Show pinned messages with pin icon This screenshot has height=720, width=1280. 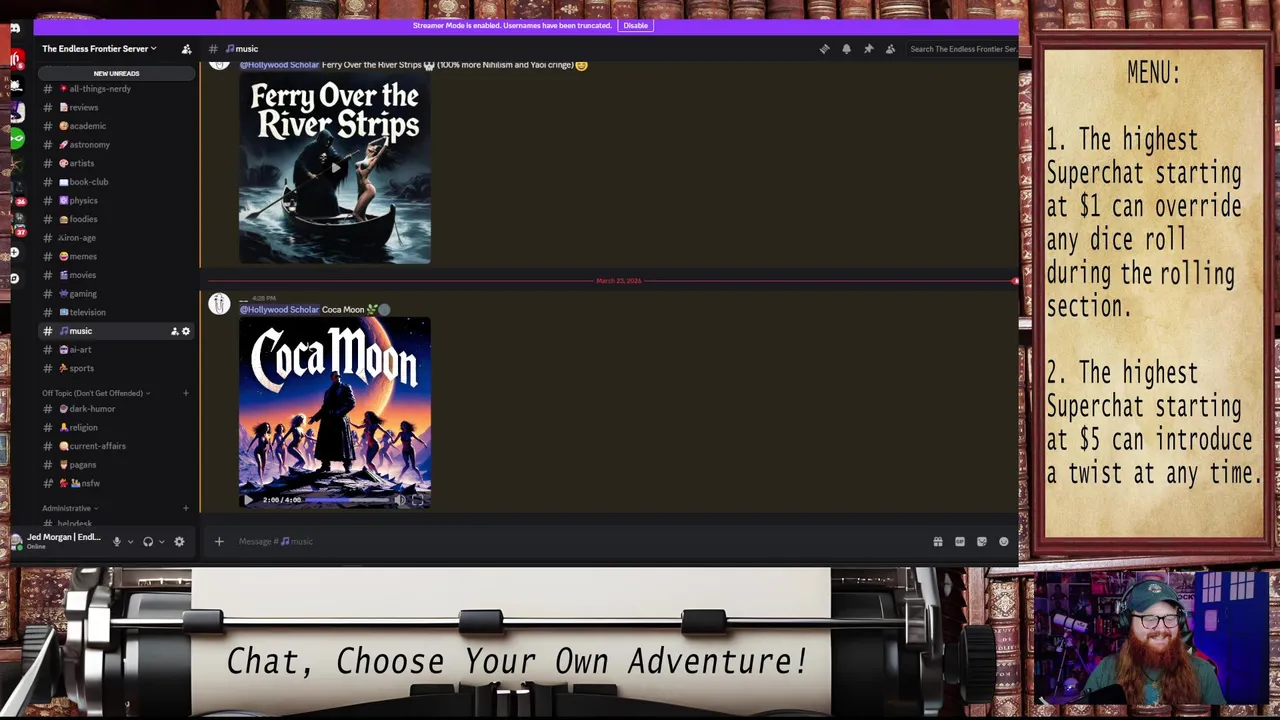point(868,49)
